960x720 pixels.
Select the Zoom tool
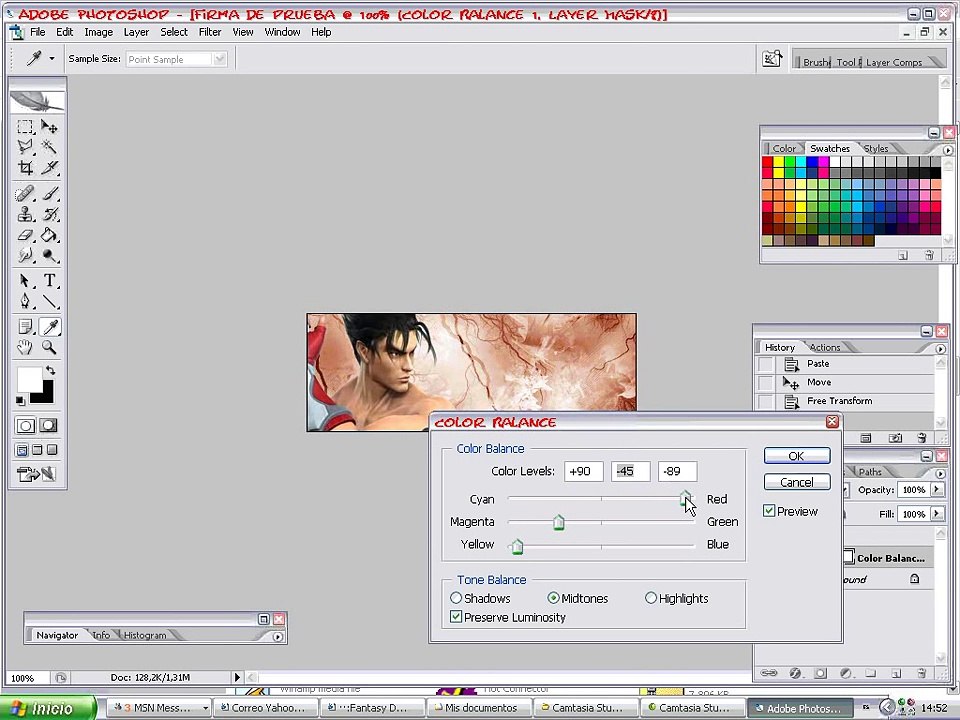coord(49,348)
